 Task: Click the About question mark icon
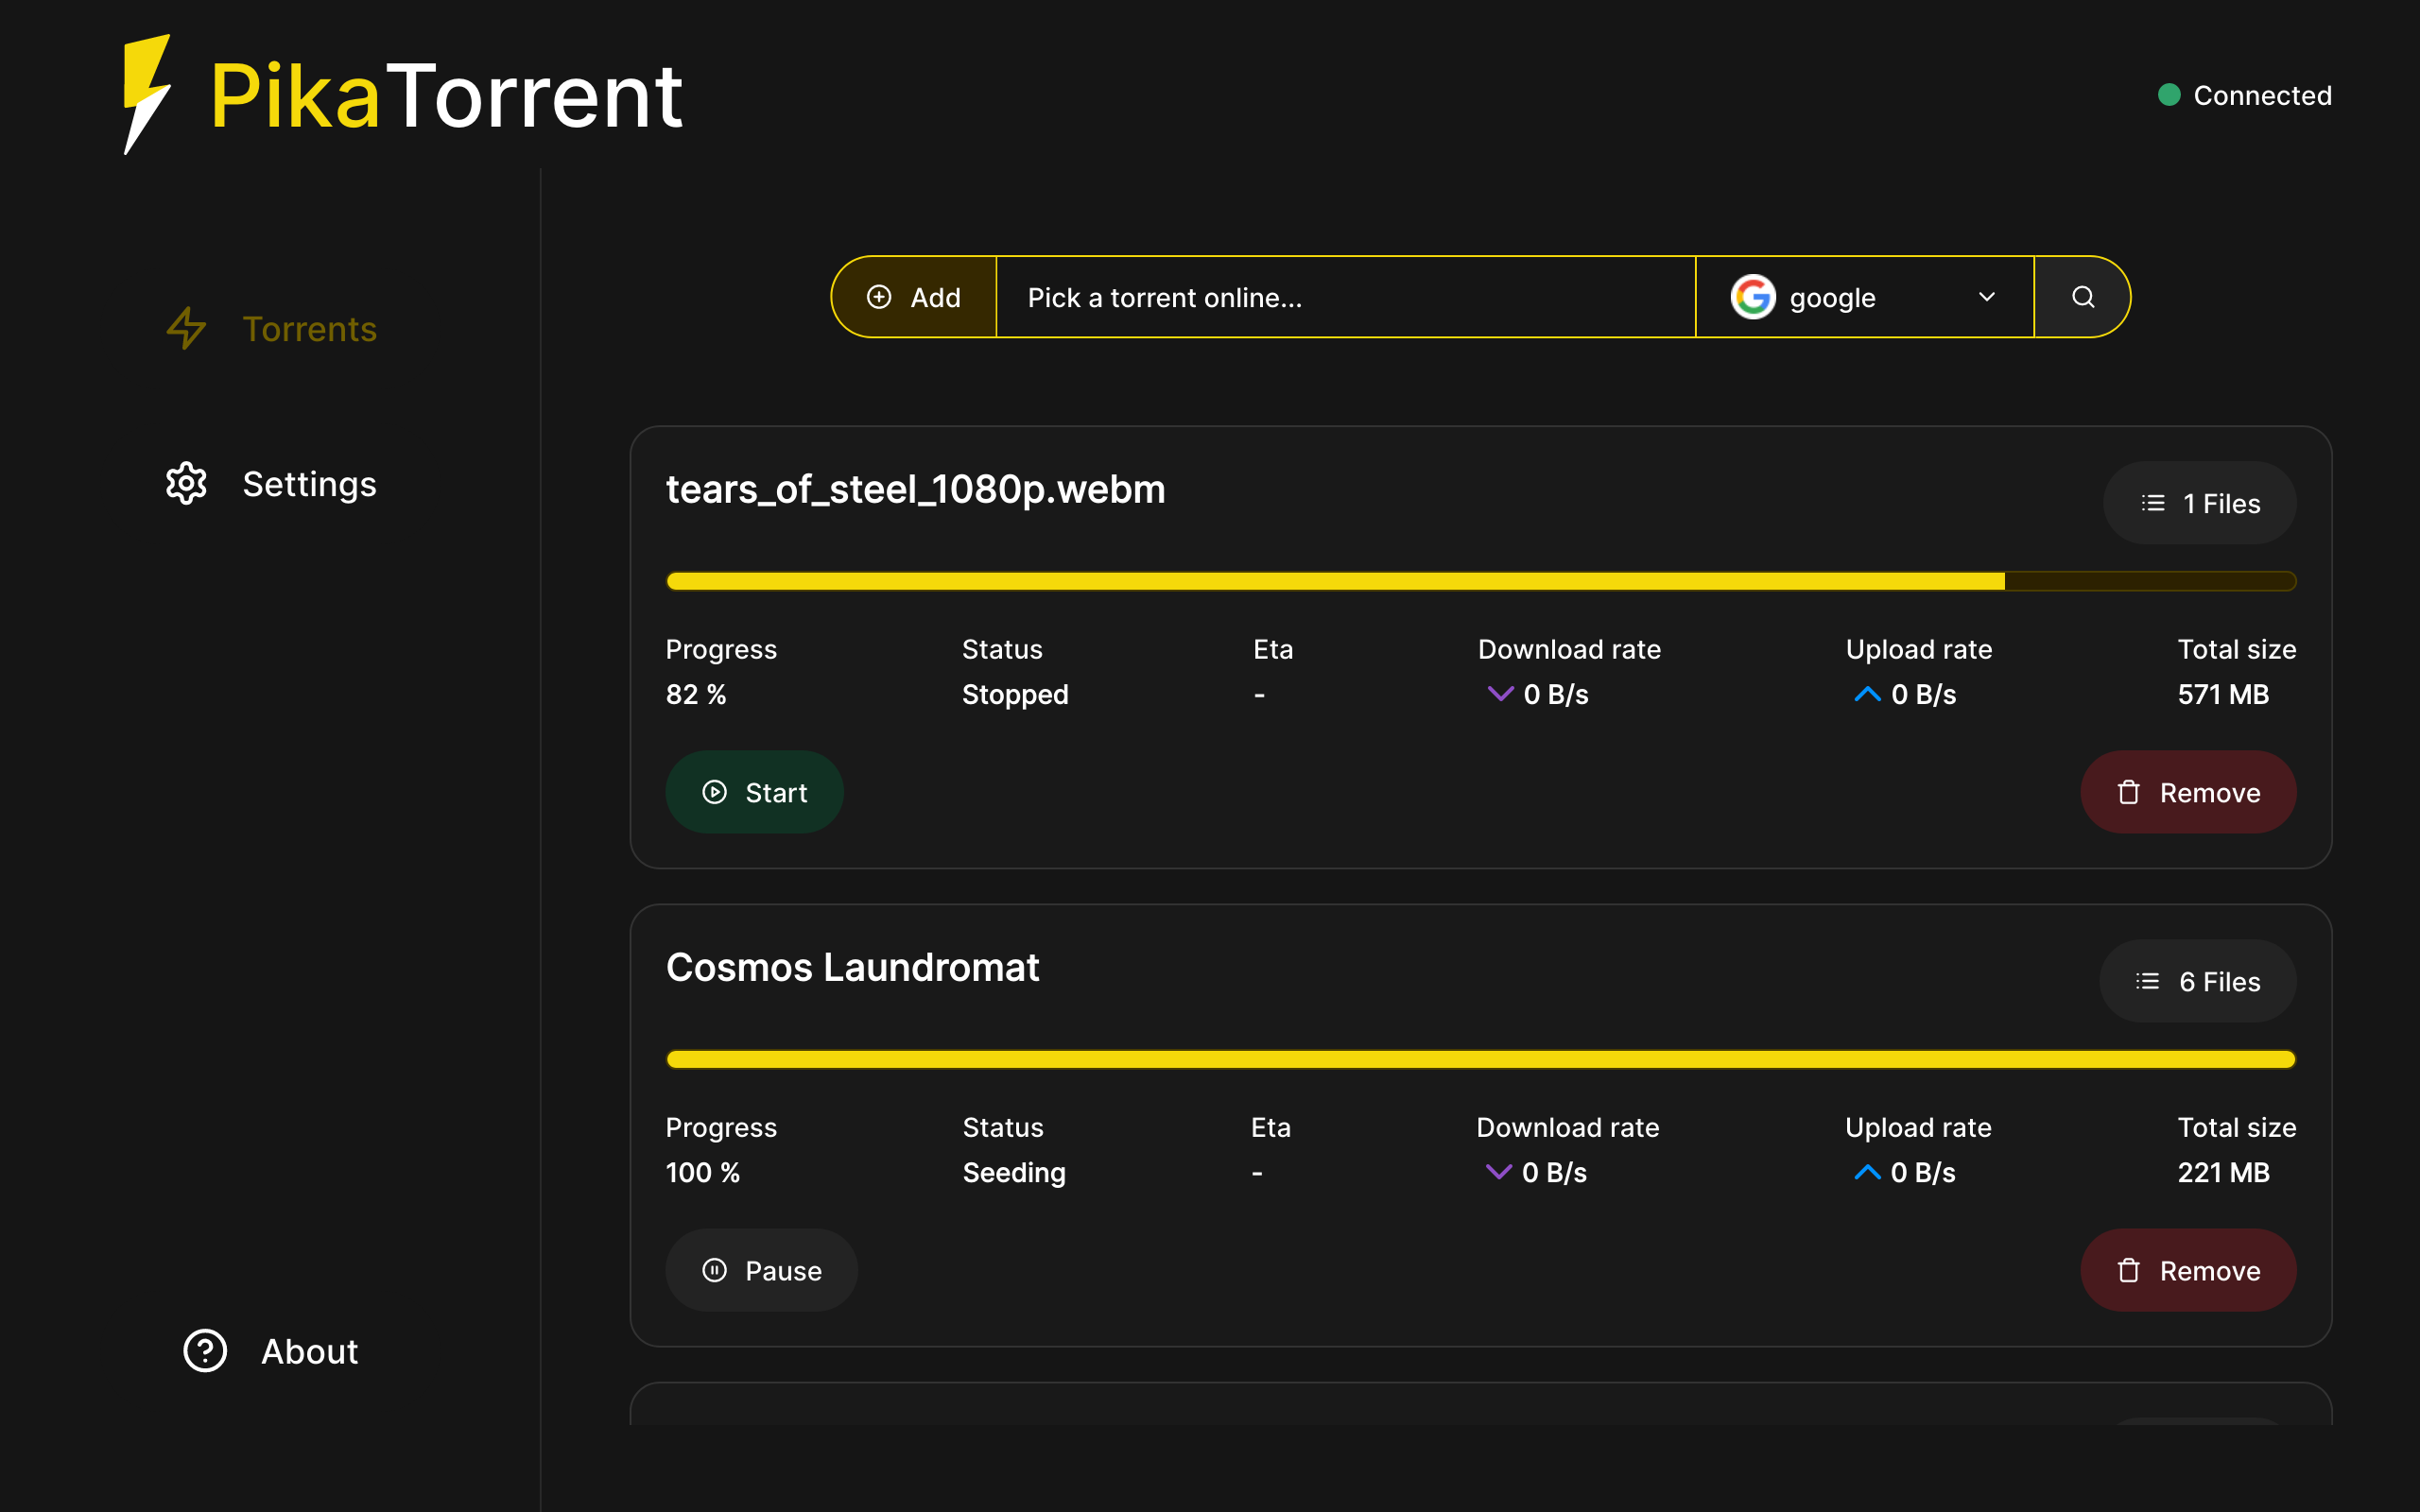tap(205, 1351)
